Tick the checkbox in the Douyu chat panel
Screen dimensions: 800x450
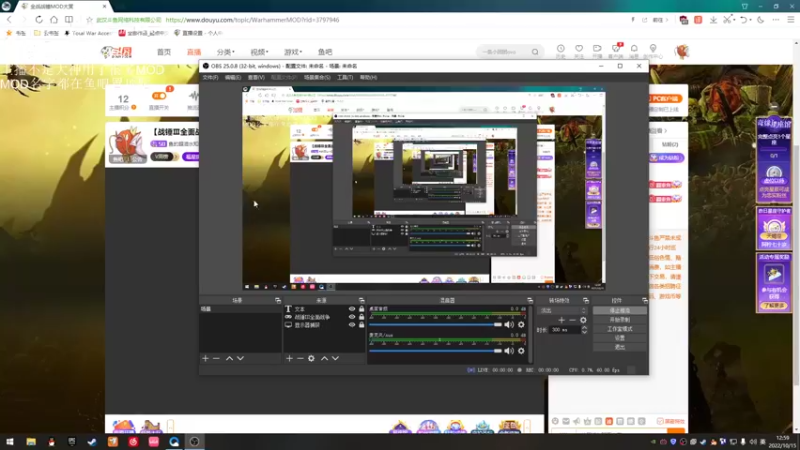coord(660,421)
